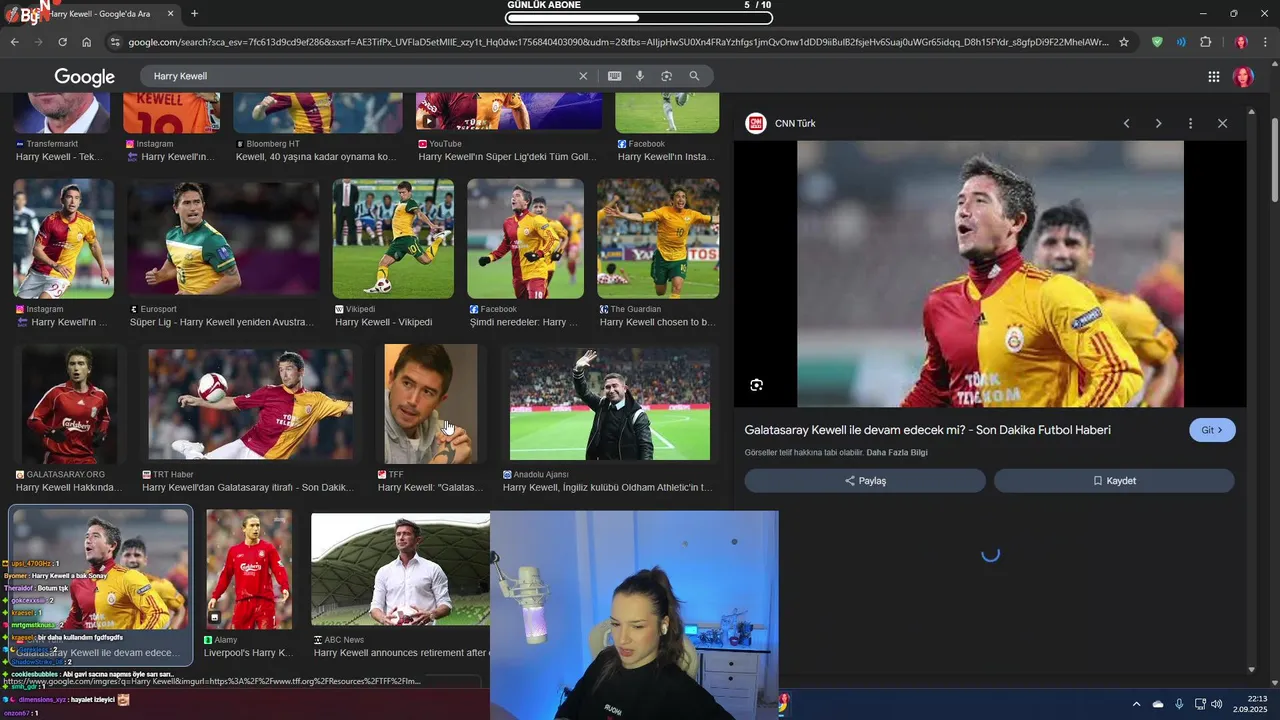Close the CNN Türk preview panel
The height and width of the screenshot is (720, 1280).
(x=1222, y=123)
